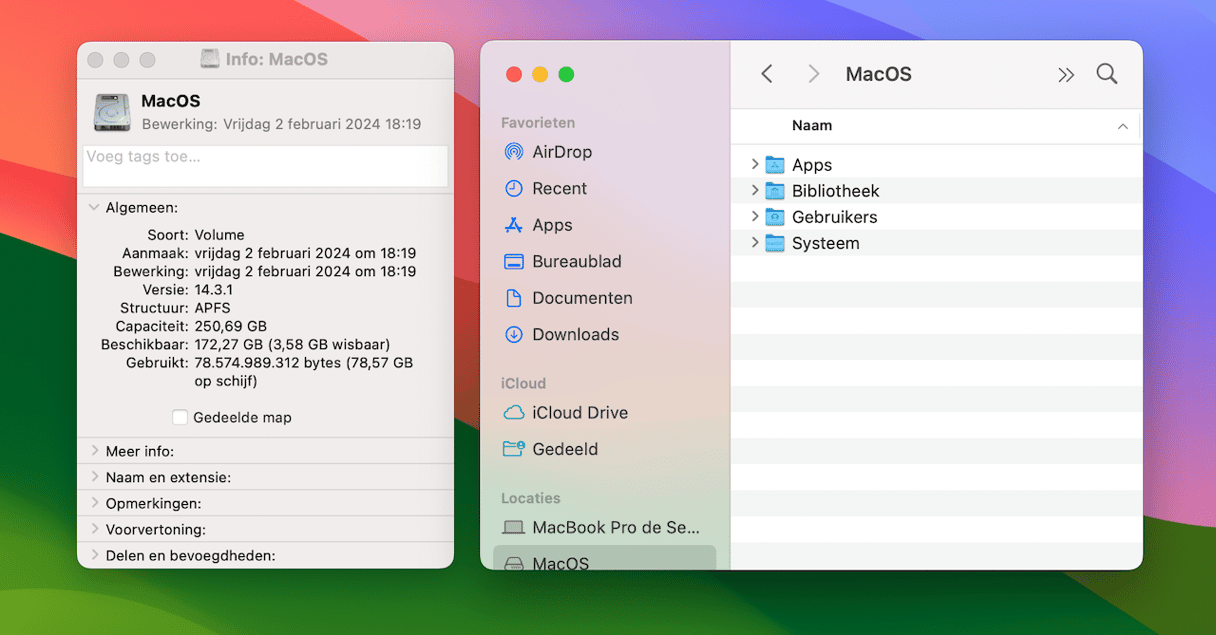Expand the Opmerkingen section

[94, 503]
